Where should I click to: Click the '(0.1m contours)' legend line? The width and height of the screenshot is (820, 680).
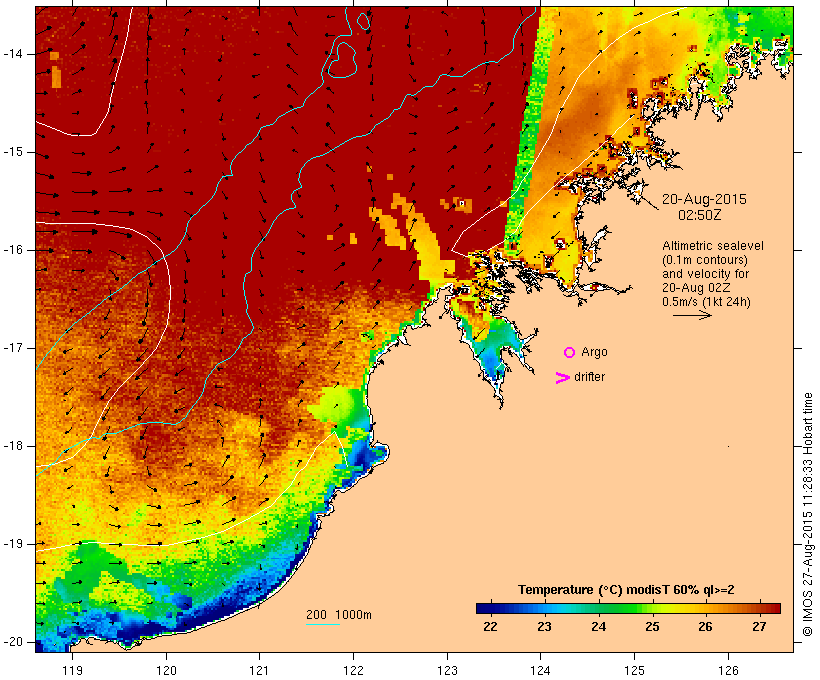[705, 260]
